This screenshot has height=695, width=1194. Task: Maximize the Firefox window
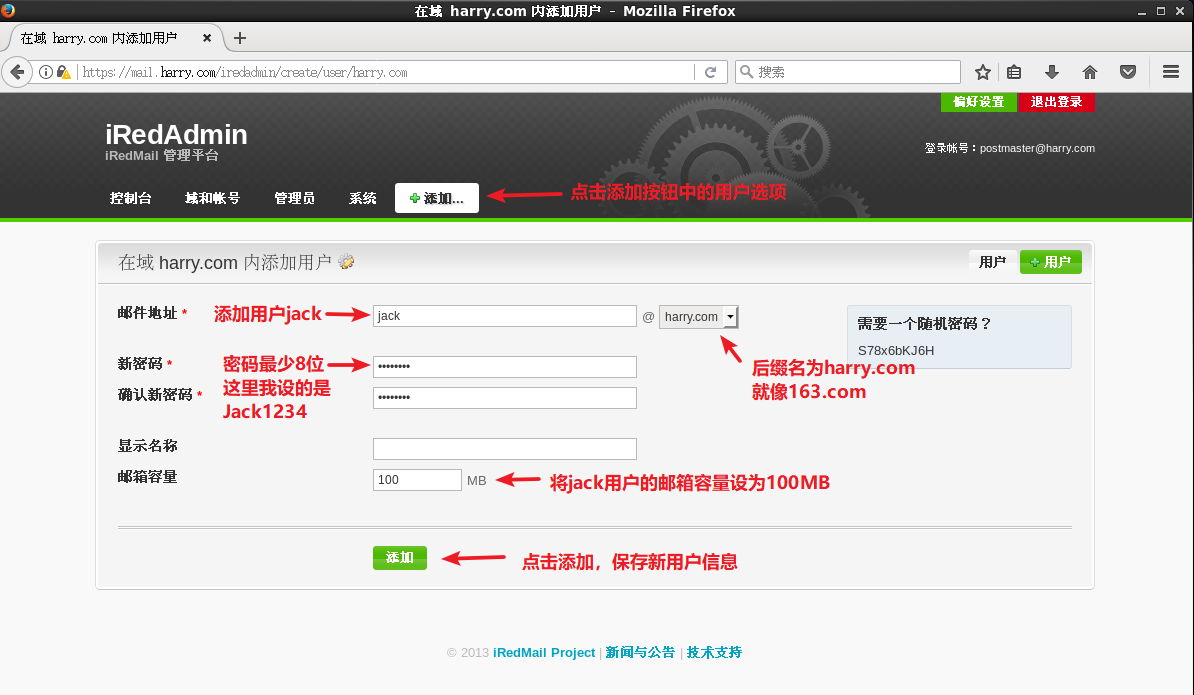coord(1160,11)
